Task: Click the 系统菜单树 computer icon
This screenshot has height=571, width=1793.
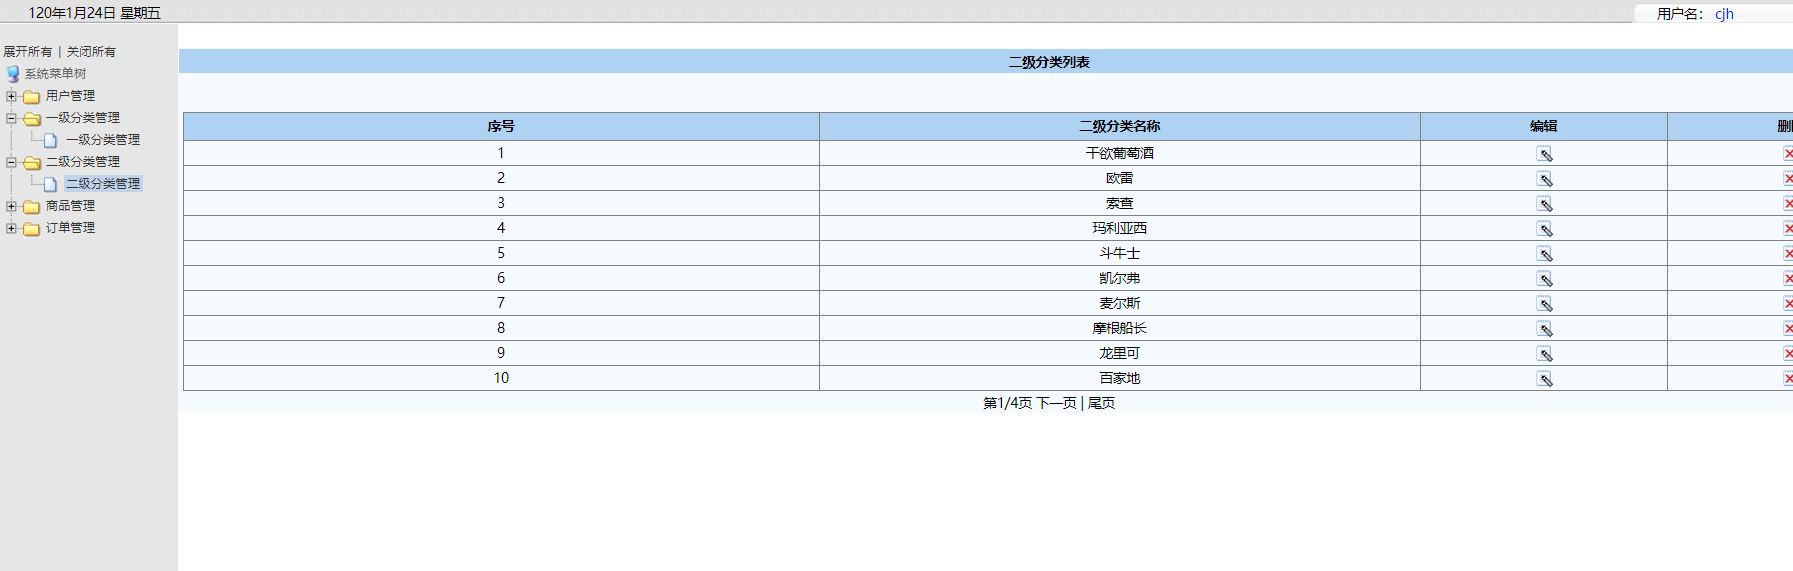Action: click(13, 74)
